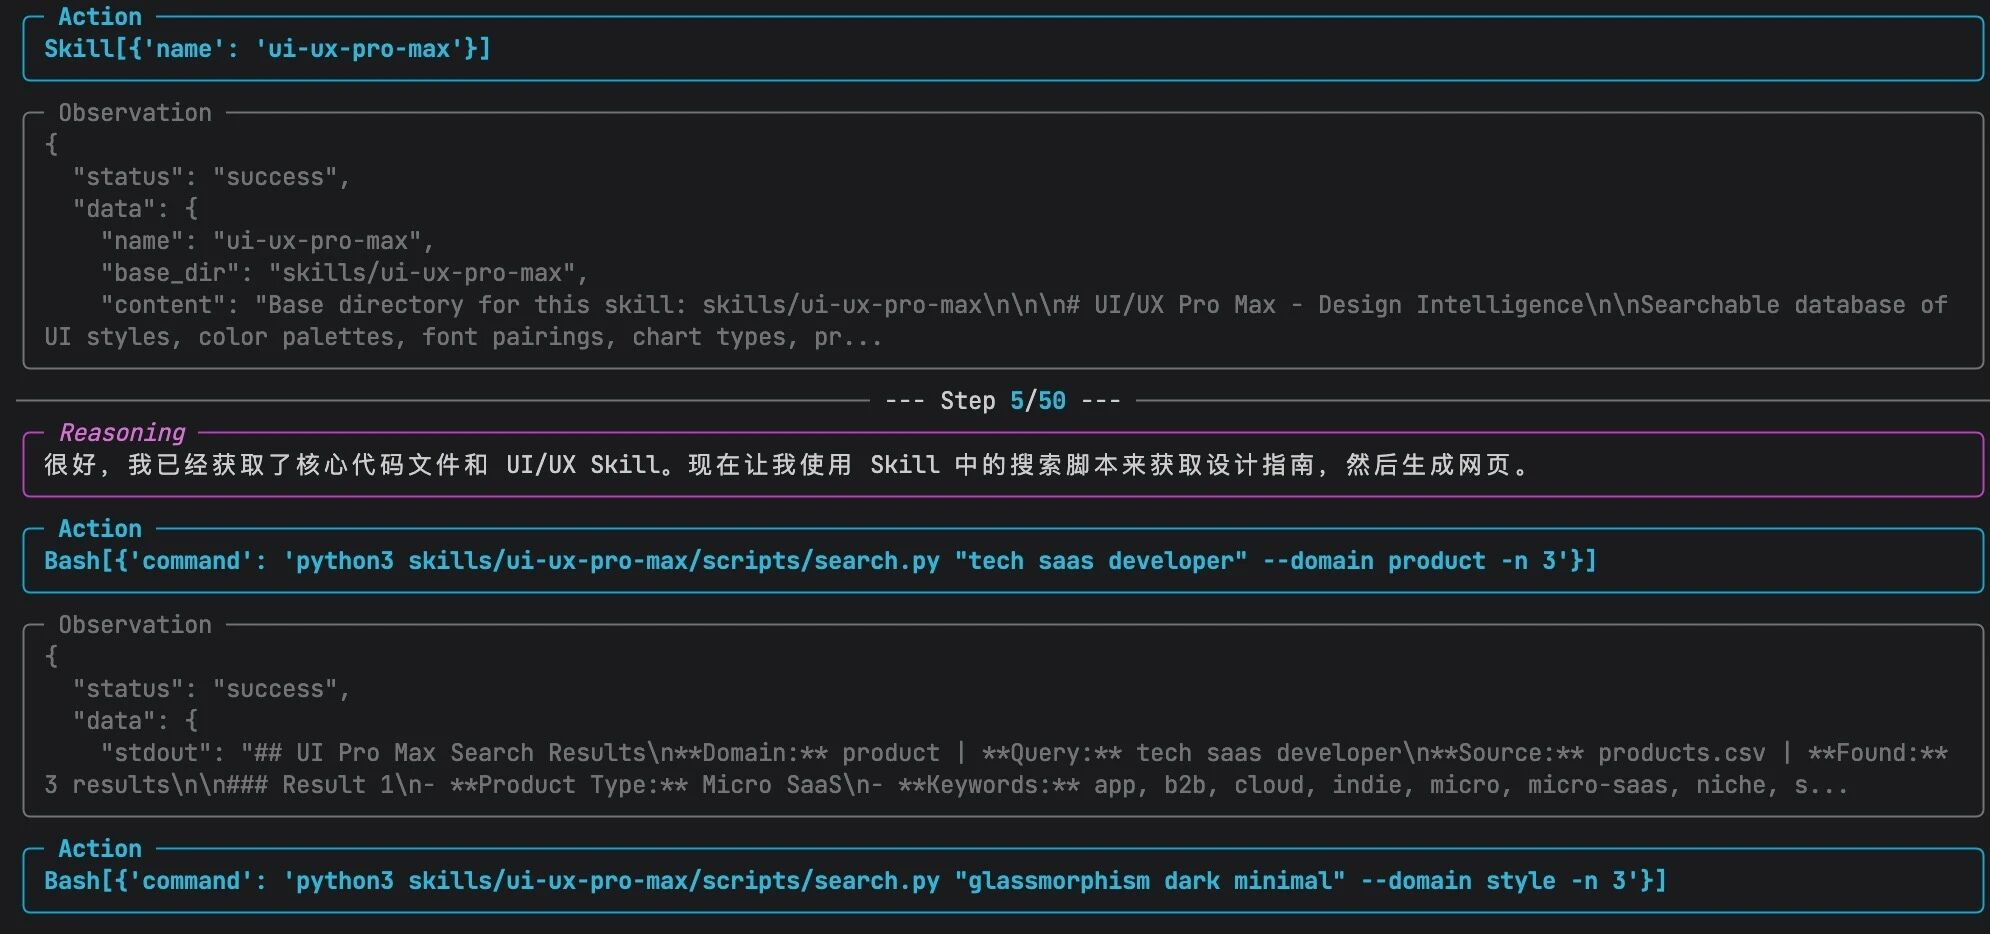The height and width of the screenshot is (934, 1990).
Task: Click the "content" key in first Observation
Action: [x=170, y=305]
